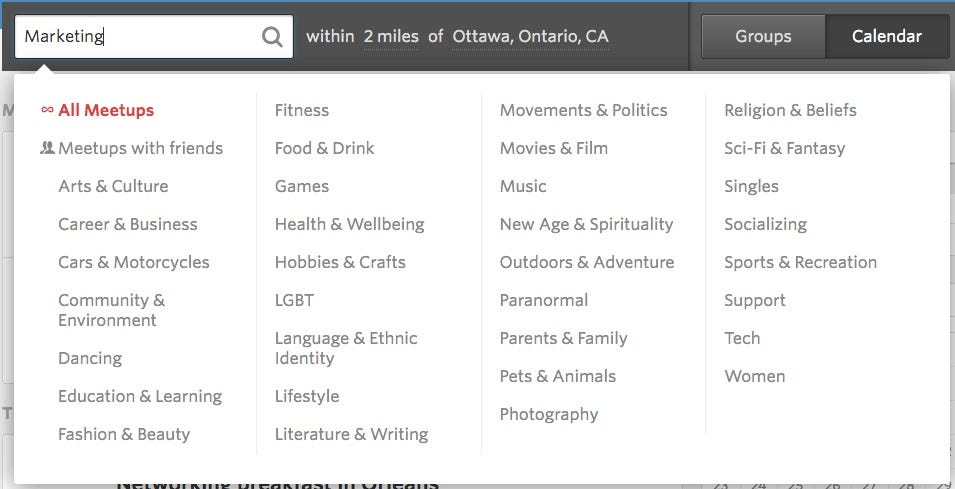Pick the Outdoors & Adventure category
The width and height of the screenshot is (955, 489).
click(x=587, y=262)
